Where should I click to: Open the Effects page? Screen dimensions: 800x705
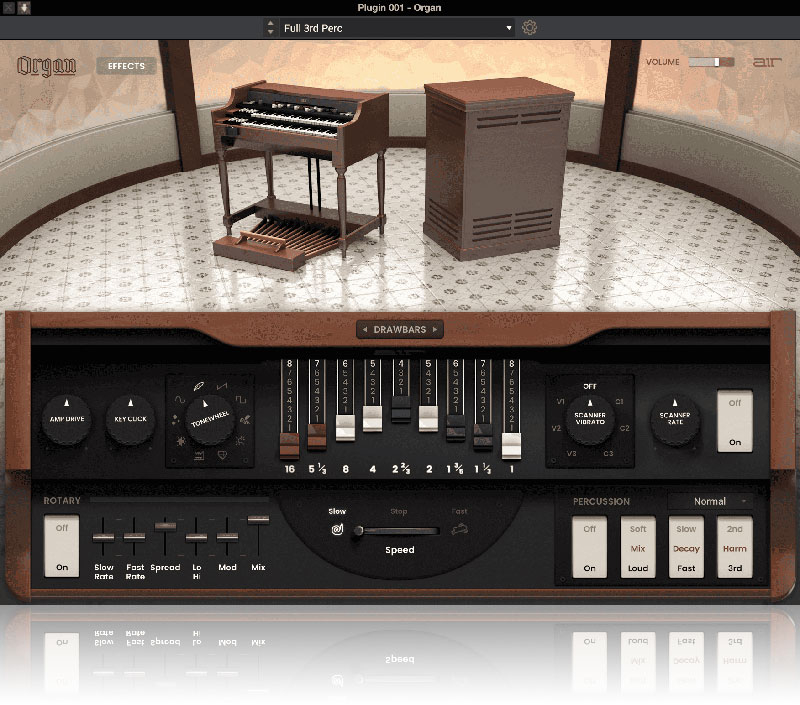pos(126,66)
